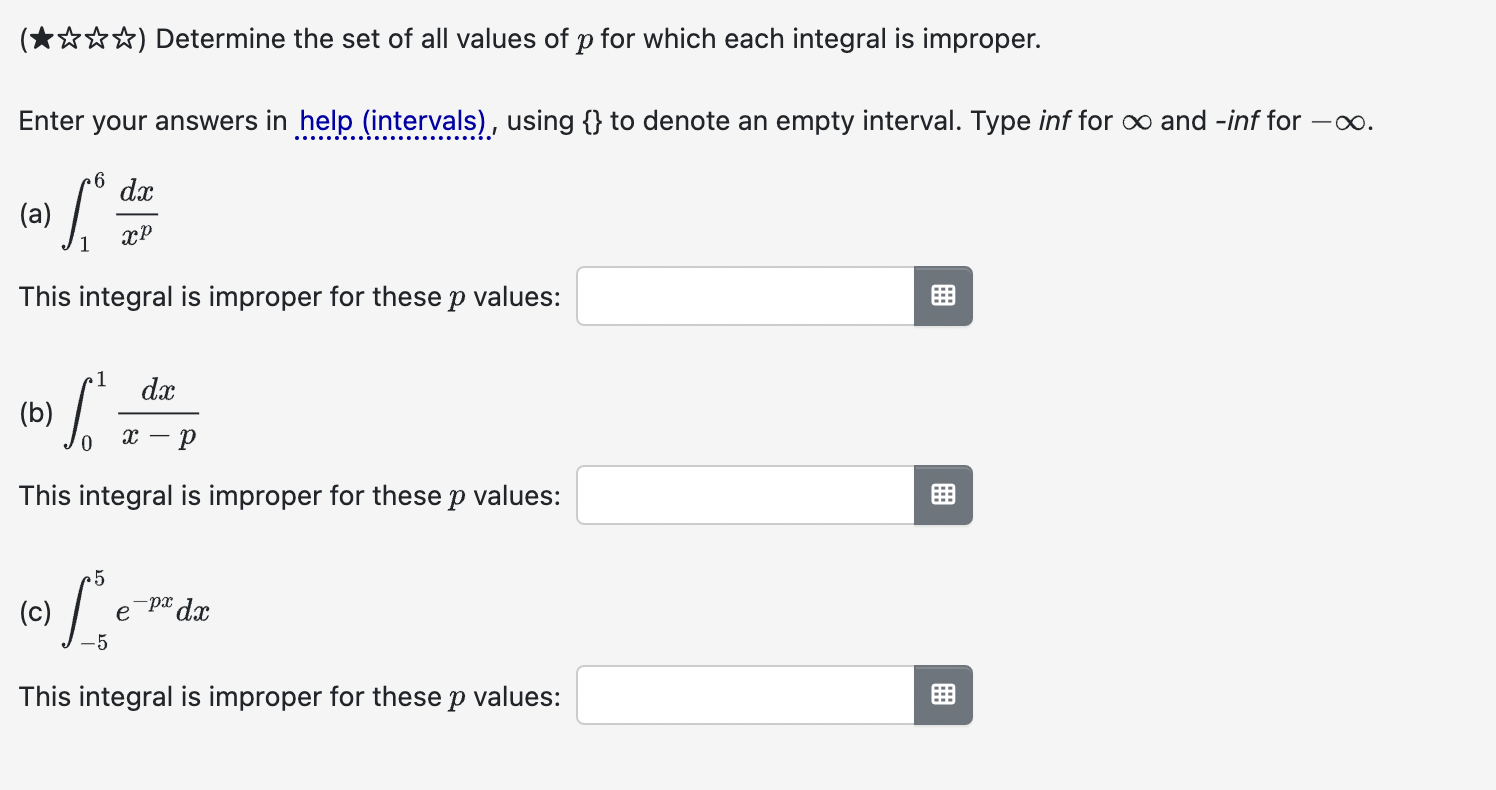Focus the part (c) p values answer box
The image size is (1496, 790).
coord(746,695)
